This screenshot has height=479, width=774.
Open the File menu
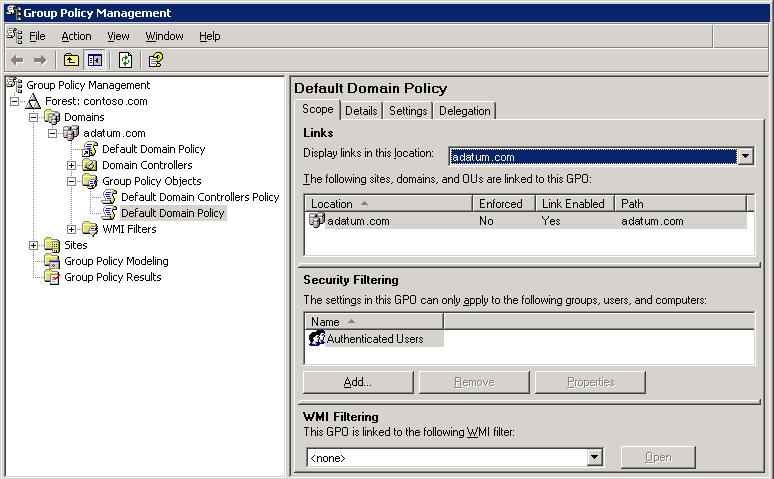37,36
